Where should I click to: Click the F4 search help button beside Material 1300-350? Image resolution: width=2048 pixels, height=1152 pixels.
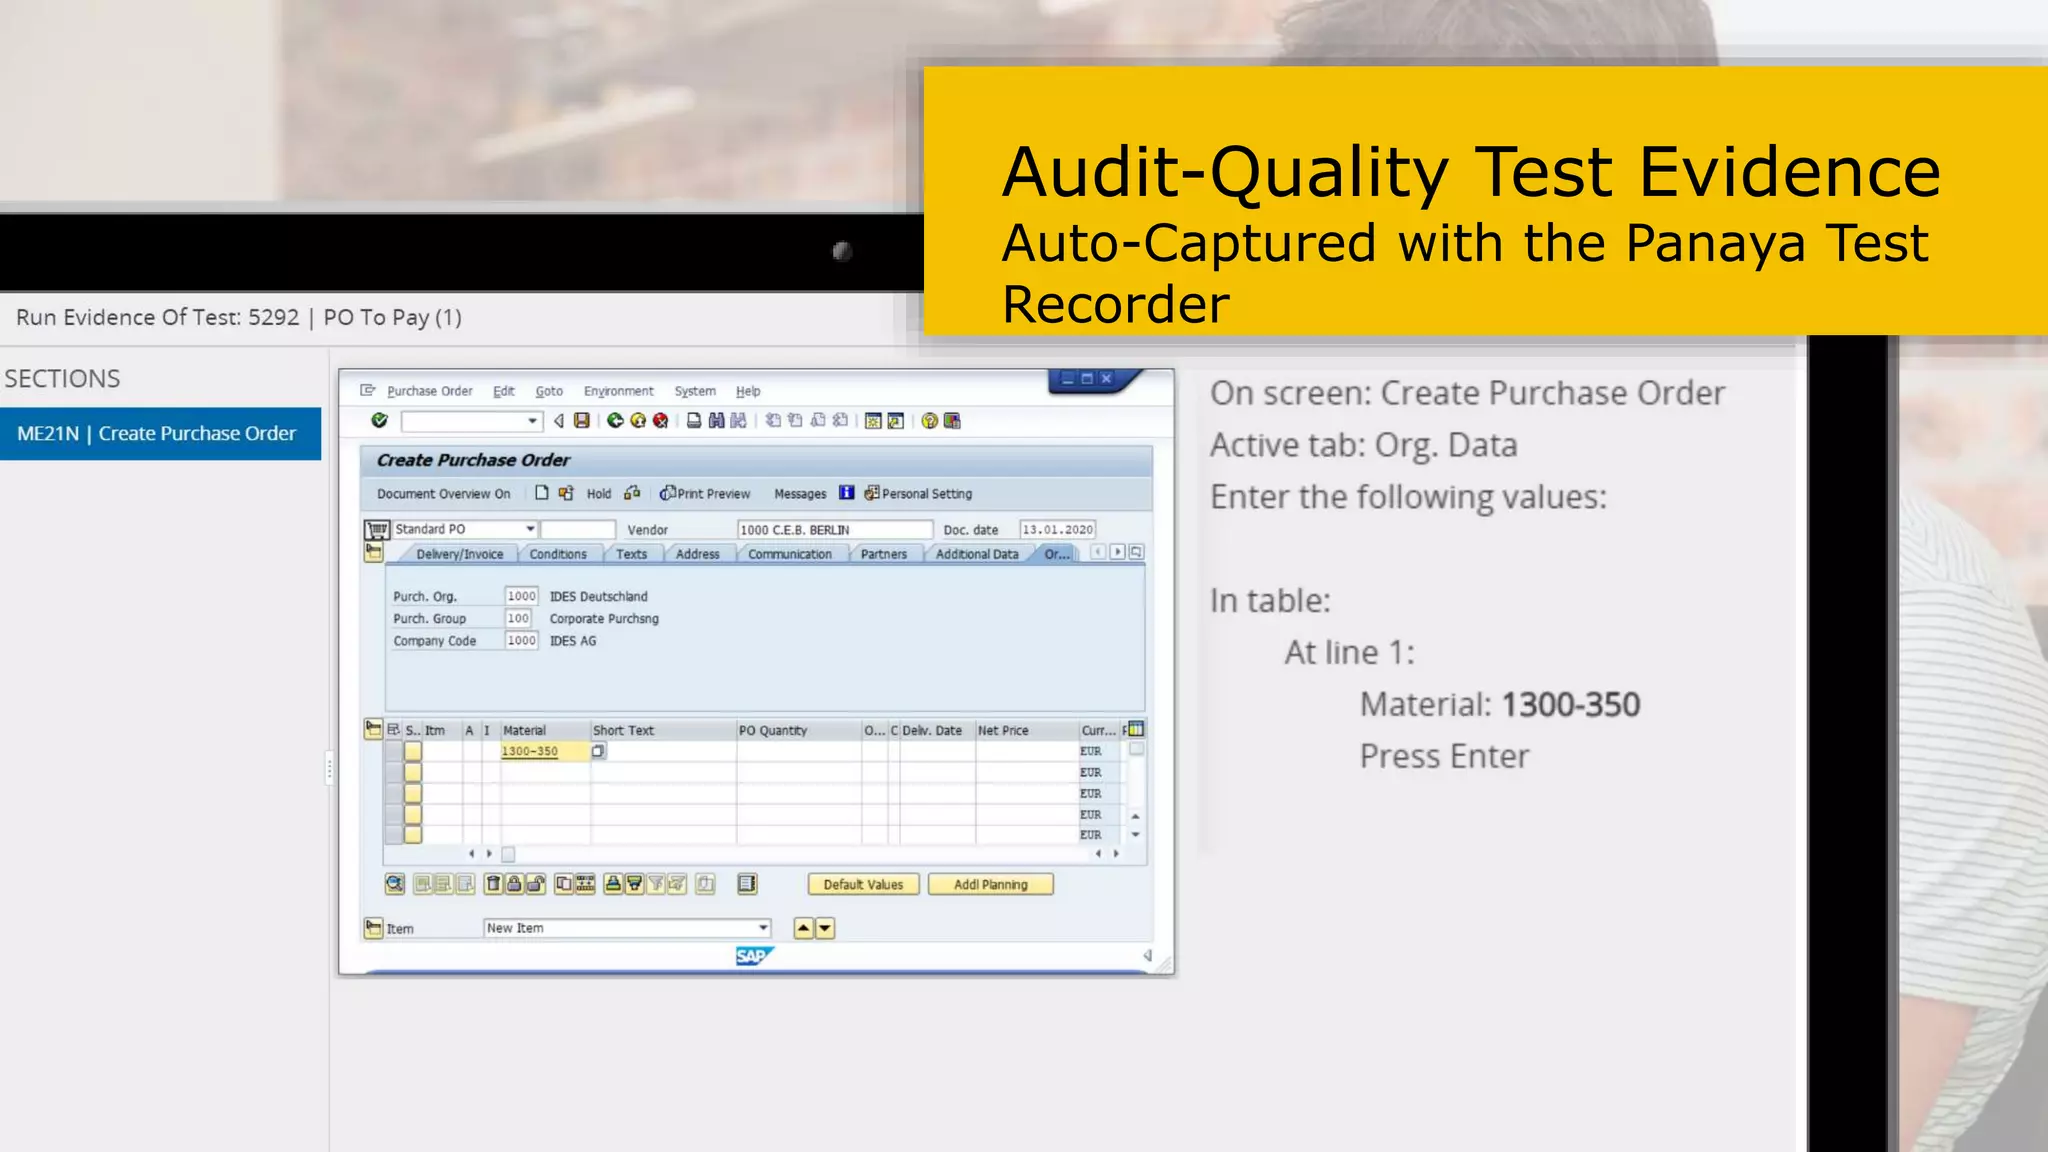tap(598, 751)
